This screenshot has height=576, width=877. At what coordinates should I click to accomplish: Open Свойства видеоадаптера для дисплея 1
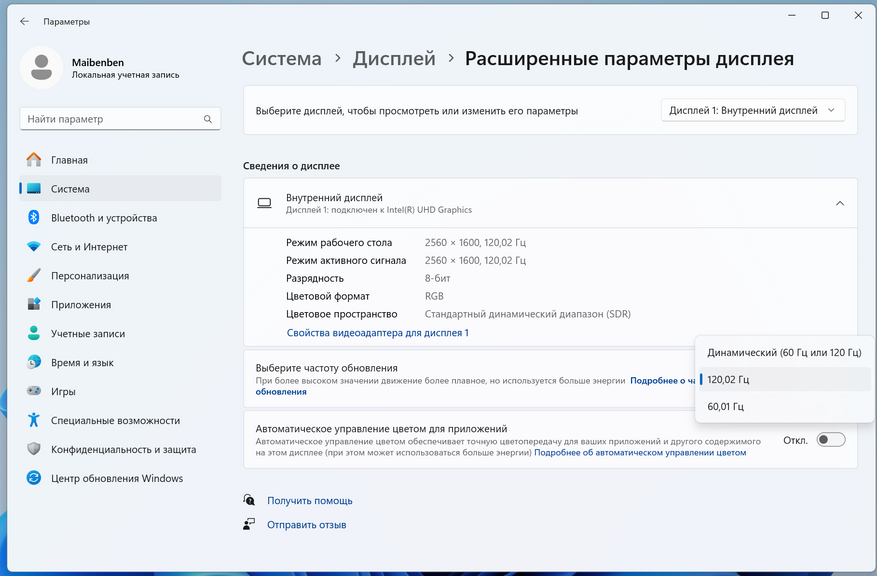tap(378, 333)
